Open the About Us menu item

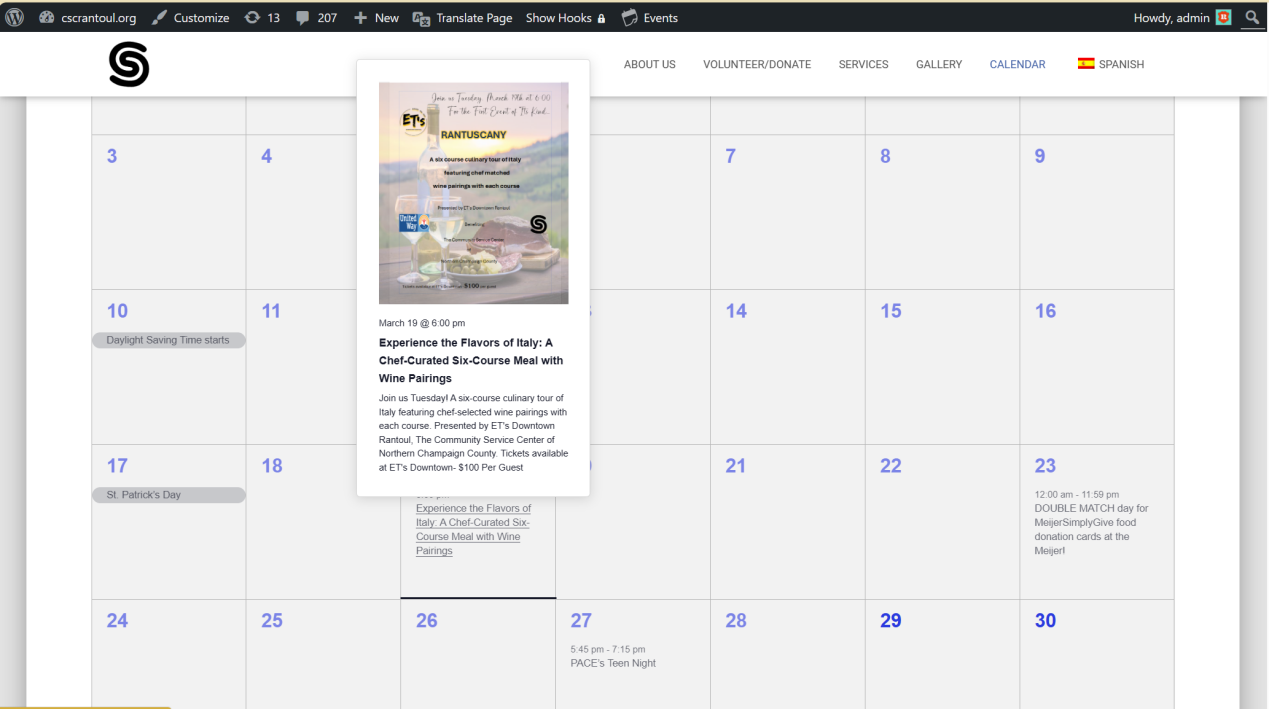coord(649,64)
